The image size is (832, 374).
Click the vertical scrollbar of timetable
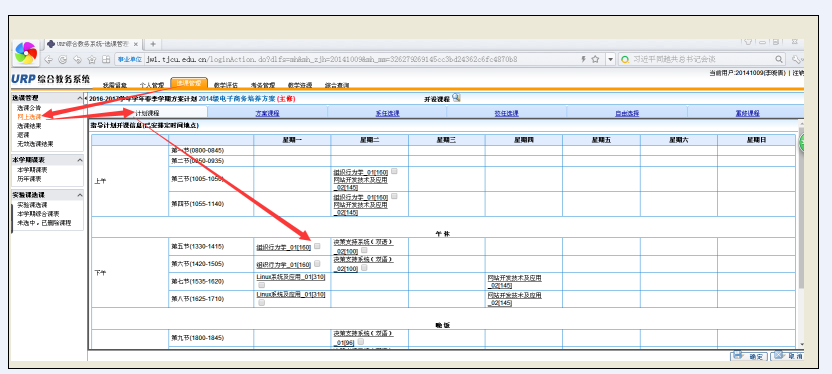pyautogui.click(x=801, y=233)
